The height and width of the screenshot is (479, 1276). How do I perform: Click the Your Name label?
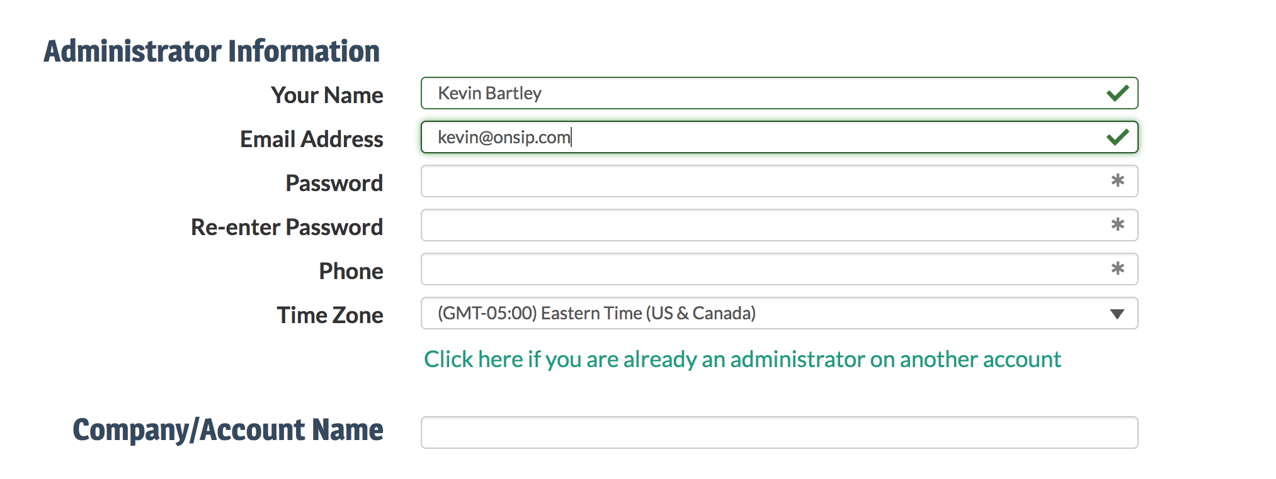point(327,95)
